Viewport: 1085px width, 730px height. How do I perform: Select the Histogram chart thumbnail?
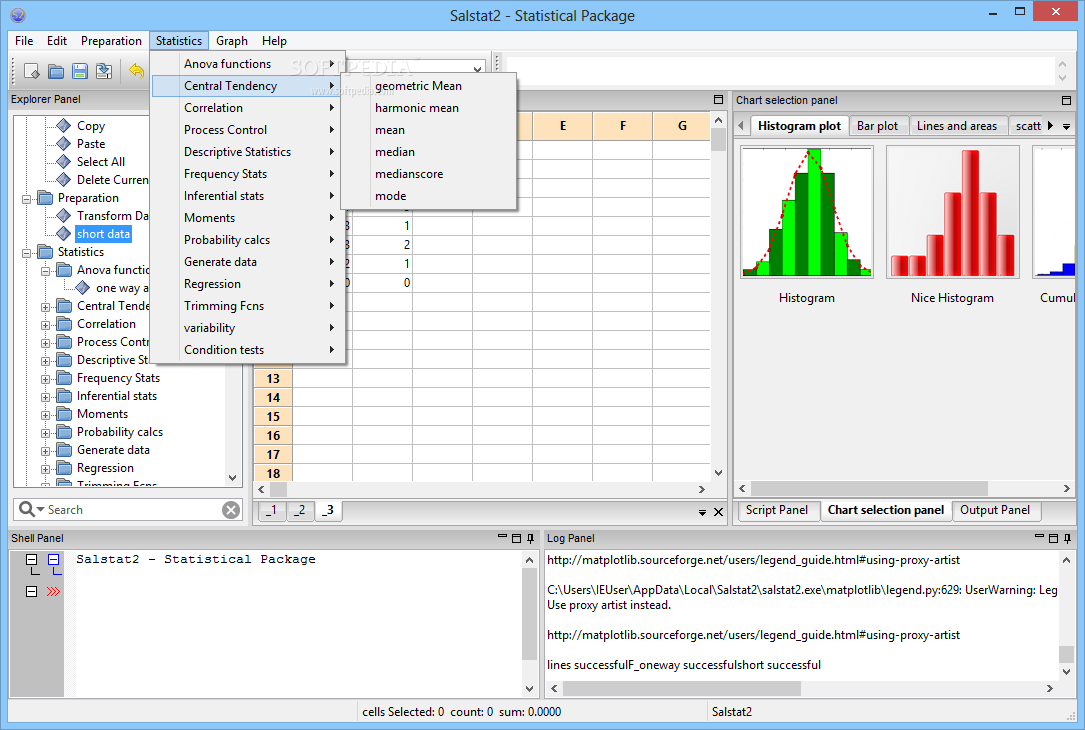807,212
